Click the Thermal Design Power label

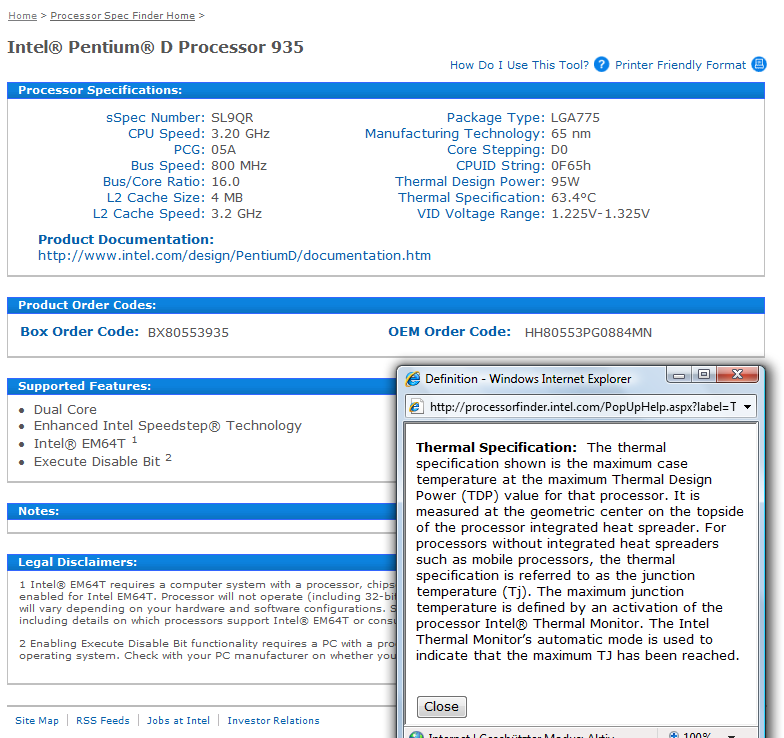click(470, 182)
